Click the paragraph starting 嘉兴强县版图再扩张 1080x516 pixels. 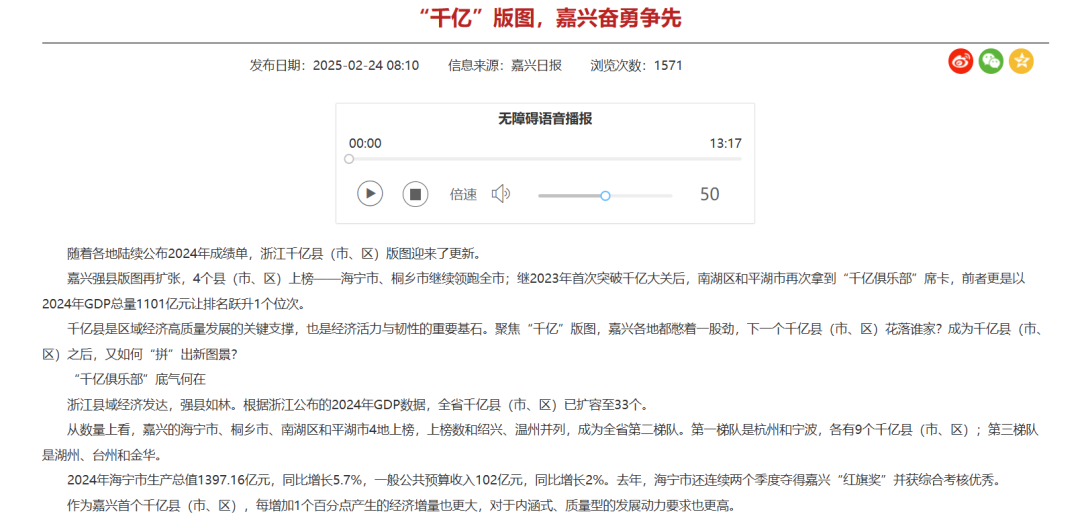pos(534,291)
